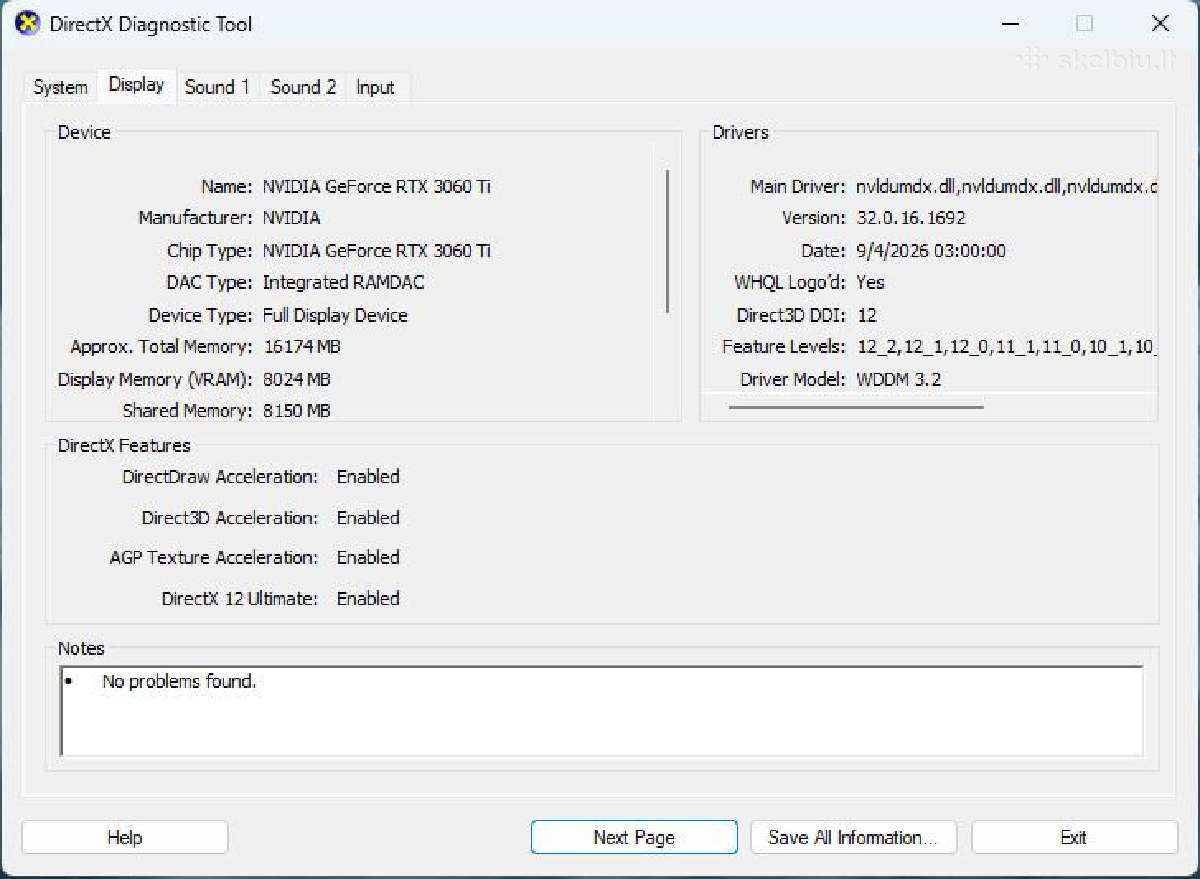Click the Full Display Device value
This screenshot has width=1200, height=879.
pos(335,315)
